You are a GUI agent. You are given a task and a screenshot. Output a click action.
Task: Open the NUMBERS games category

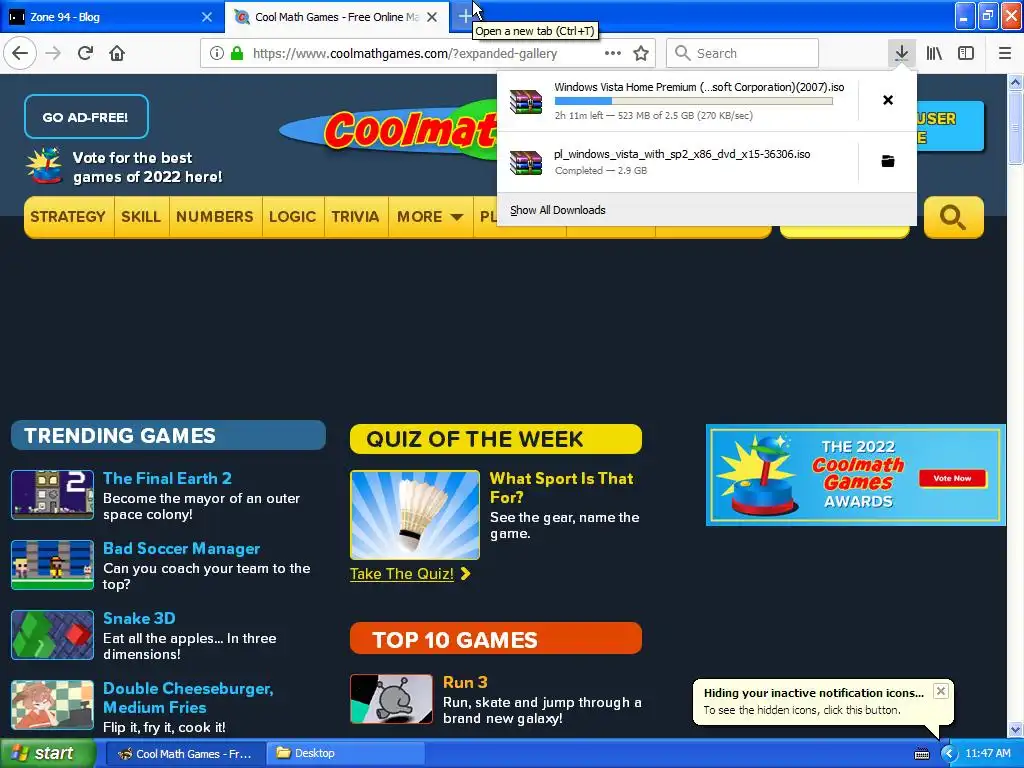coord(214,217)
